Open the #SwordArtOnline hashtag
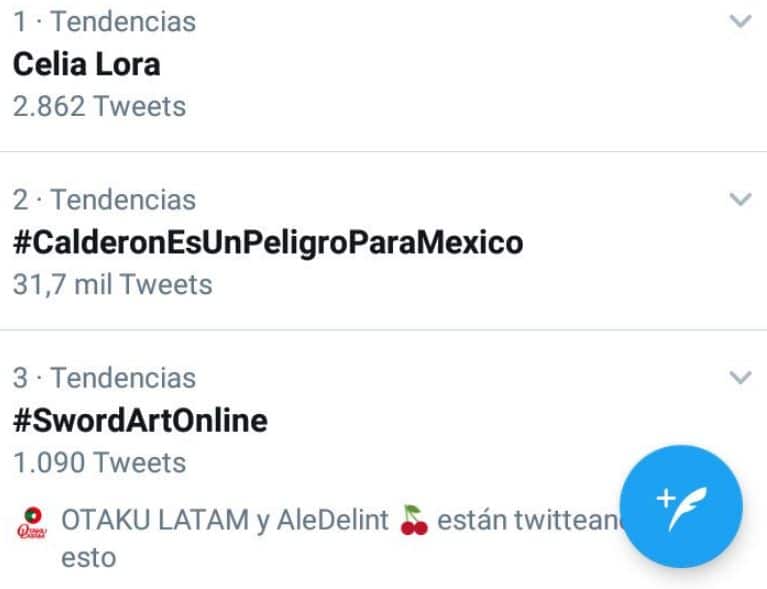This screenshot has height=589, width=767. point(140,420)
